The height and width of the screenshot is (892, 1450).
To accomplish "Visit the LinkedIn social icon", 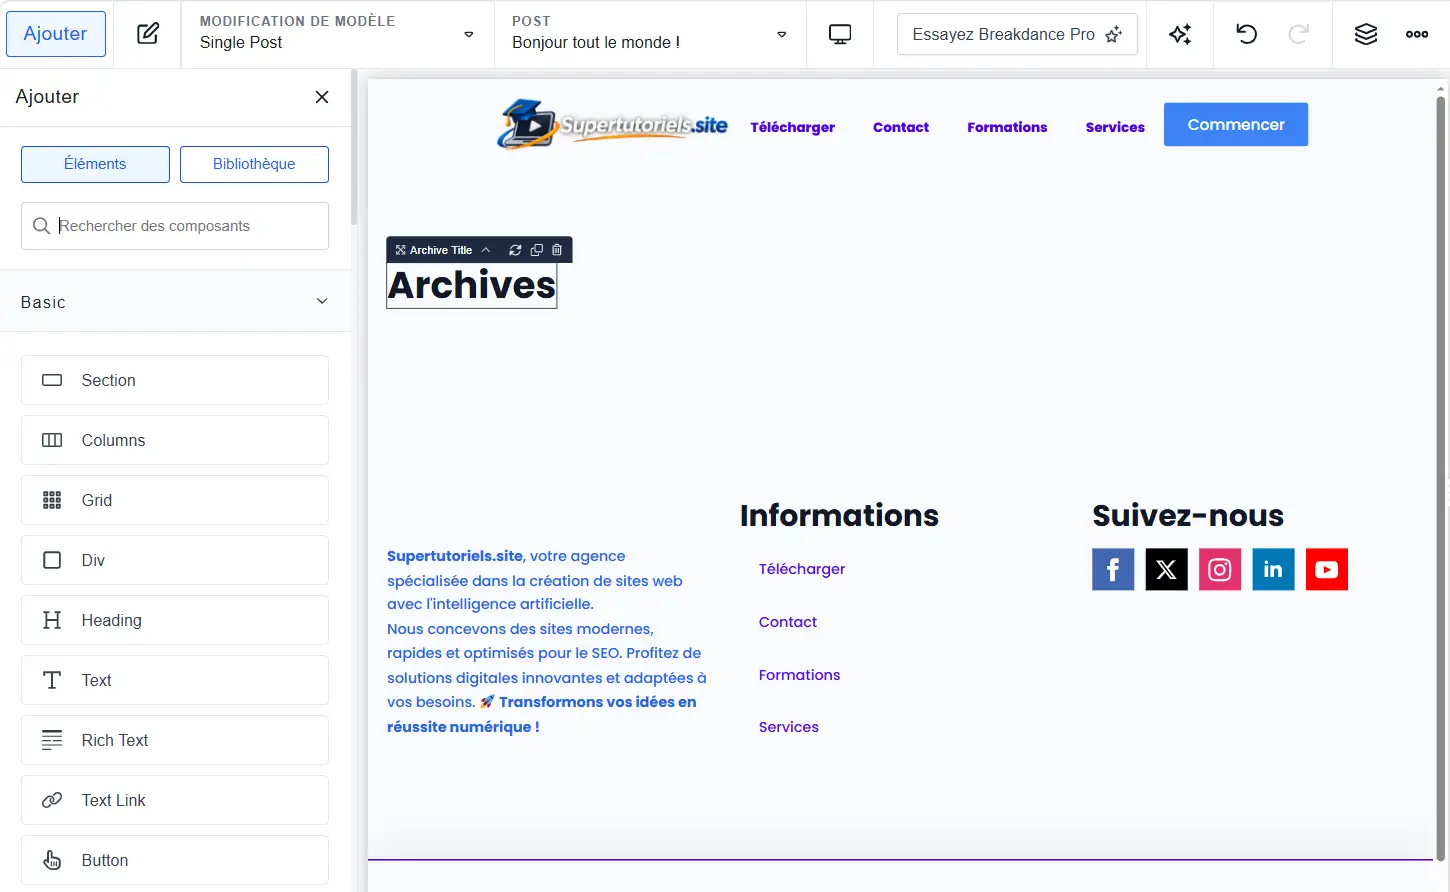I will coord(1273,570).
